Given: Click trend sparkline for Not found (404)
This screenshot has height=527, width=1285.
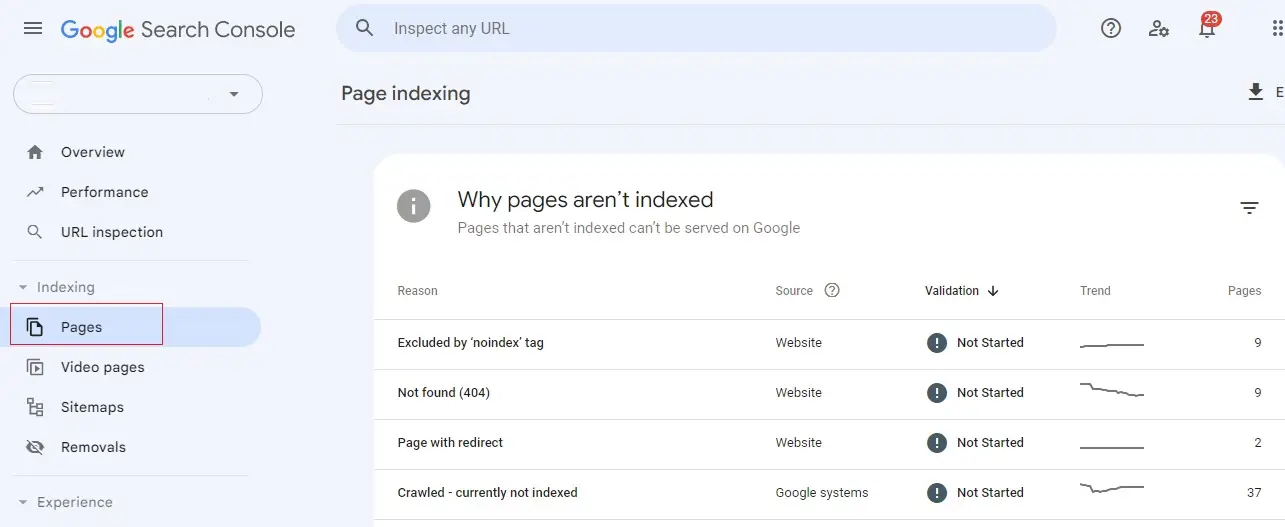Looking at the screenshot, I should [x=1112, y=391].
